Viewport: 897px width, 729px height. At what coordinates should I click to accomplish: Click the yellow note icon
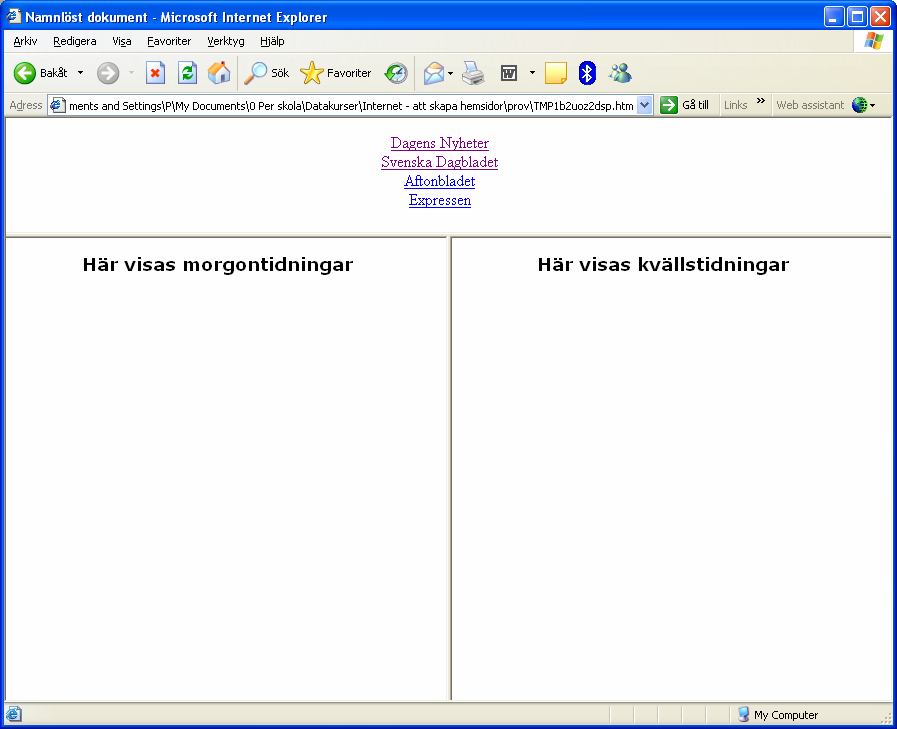coord(555,73)
